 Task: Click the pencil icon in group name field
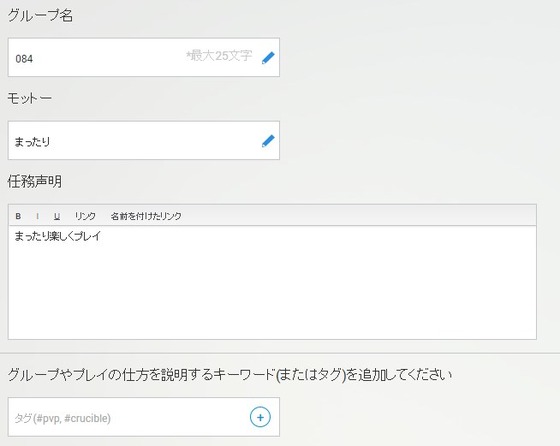(x=268, y=58)
